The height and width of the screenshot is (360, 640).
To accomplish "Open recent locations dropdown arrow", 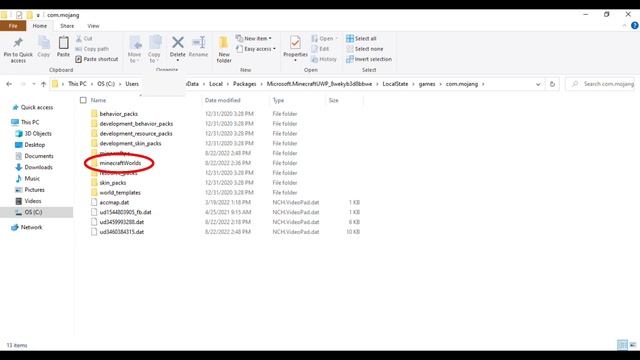I will pyautogui.click(x=33, y=84).
